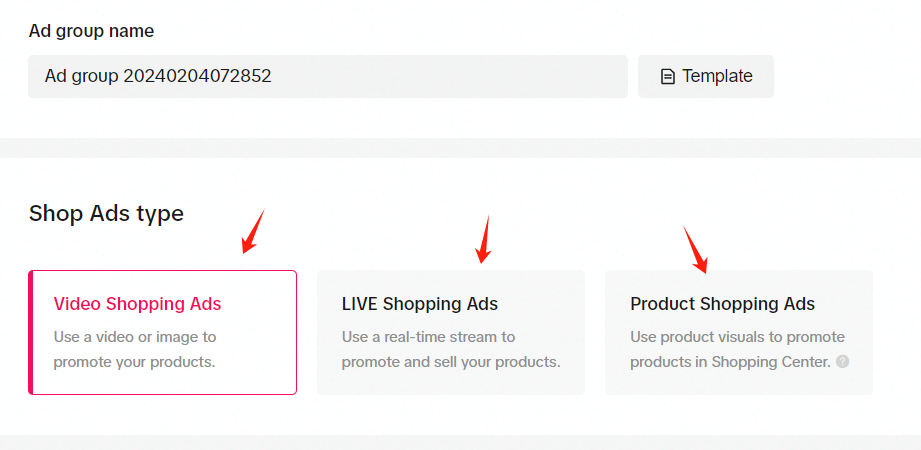Pick the Product Shopping Ads option card

pyautogui.click(x=739, y=333)
